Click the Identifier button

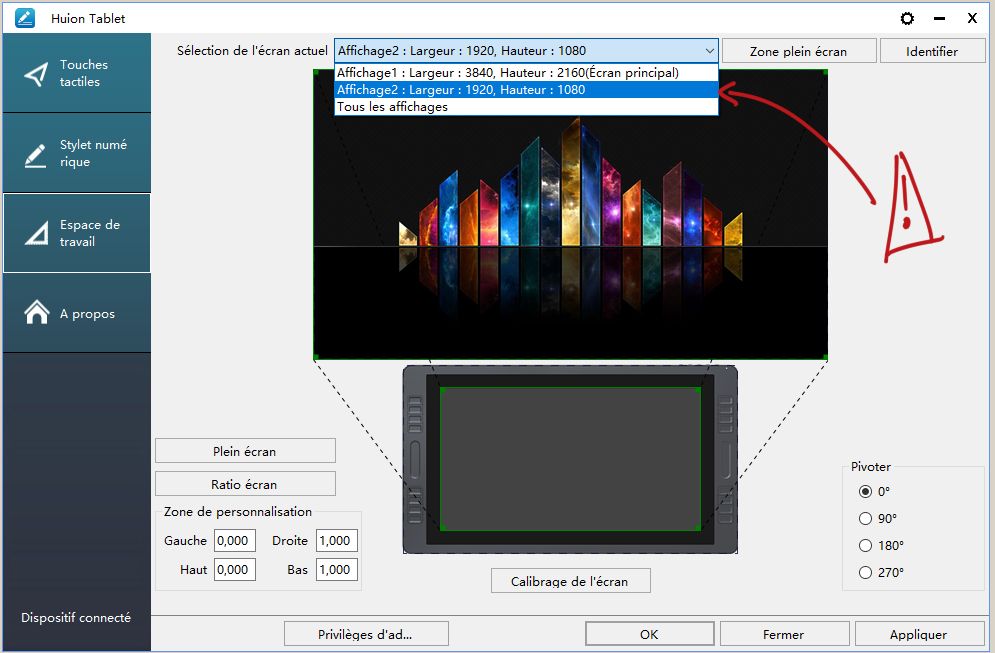coord(931,51)
